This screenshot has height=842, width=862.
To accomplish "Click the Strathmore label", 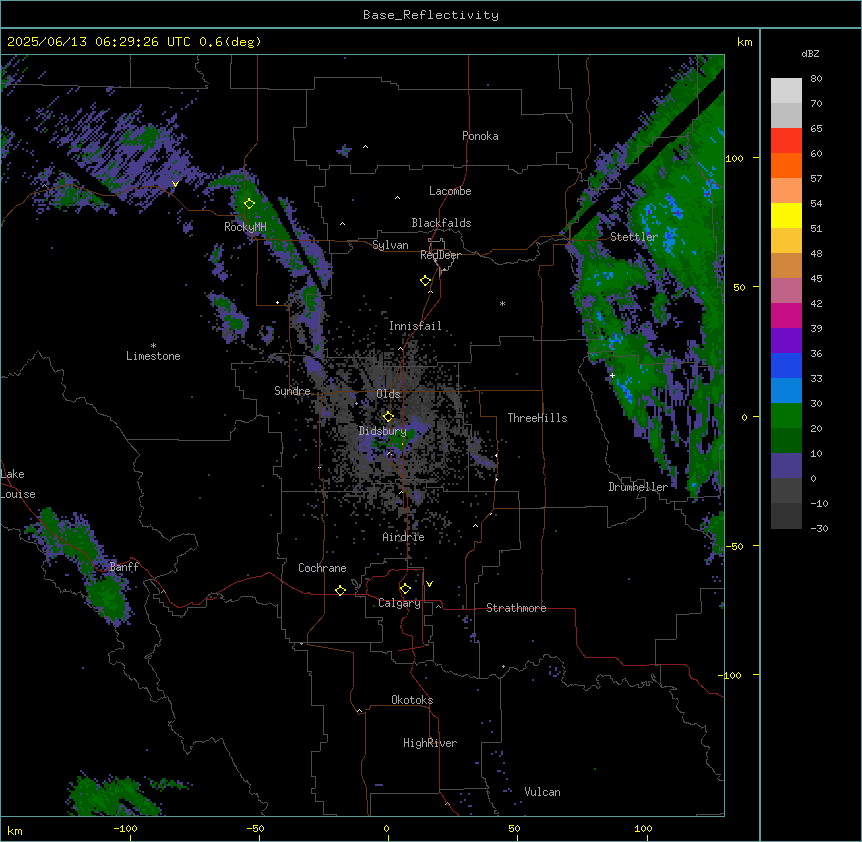I will click(516, 608).
